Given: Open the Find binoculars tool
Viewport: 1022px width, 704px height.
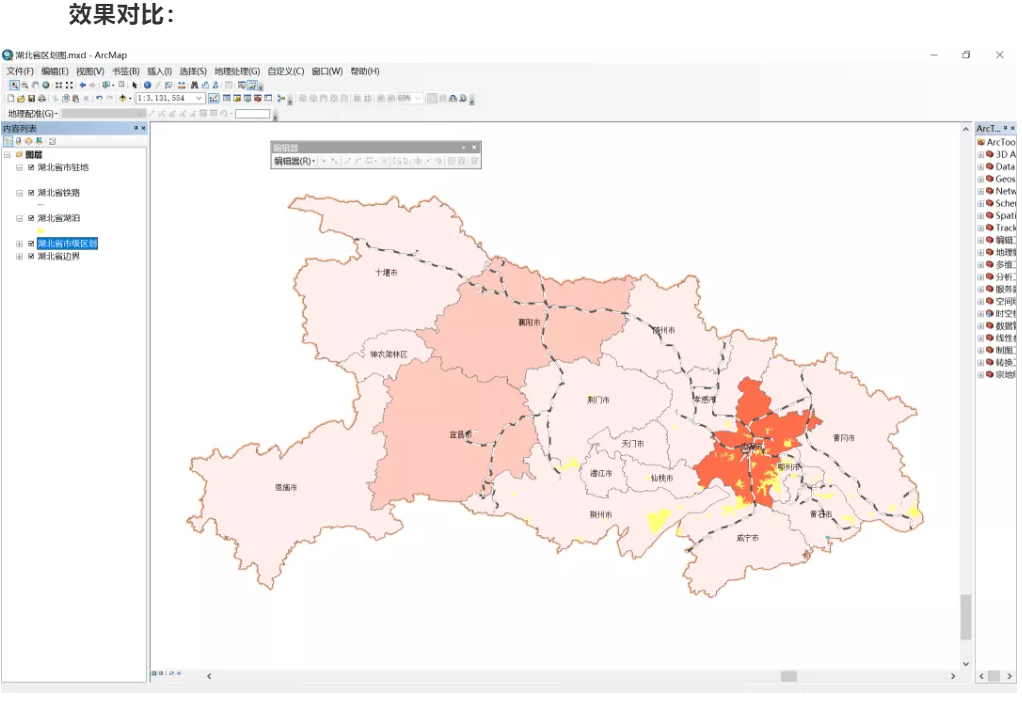Looking at the screenshot, I should tap(194, 85).
